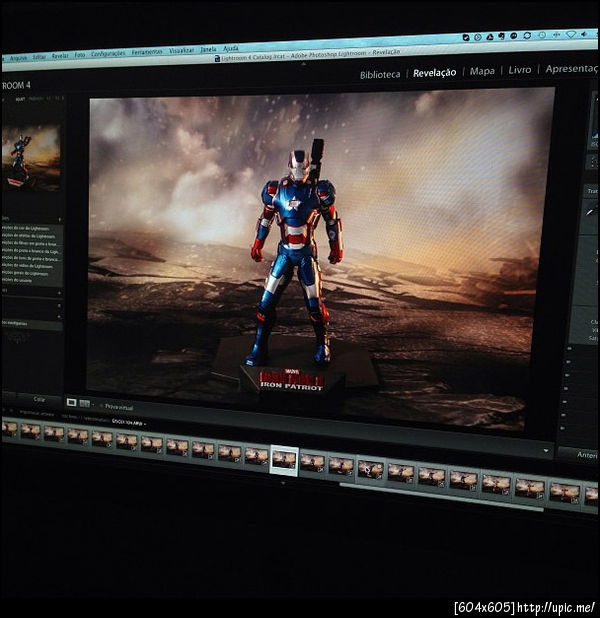Open the Revelar menu

[x=60, y=56]
